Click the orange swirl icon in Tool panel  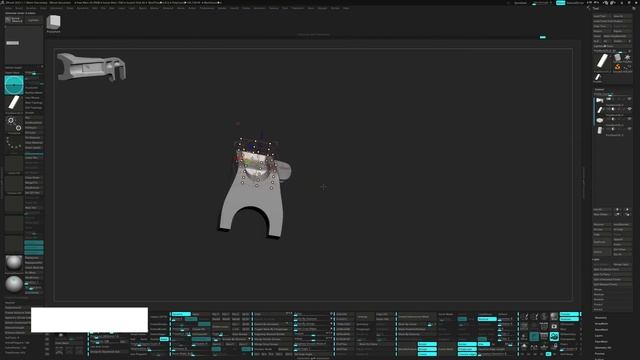tap(618, 67)
